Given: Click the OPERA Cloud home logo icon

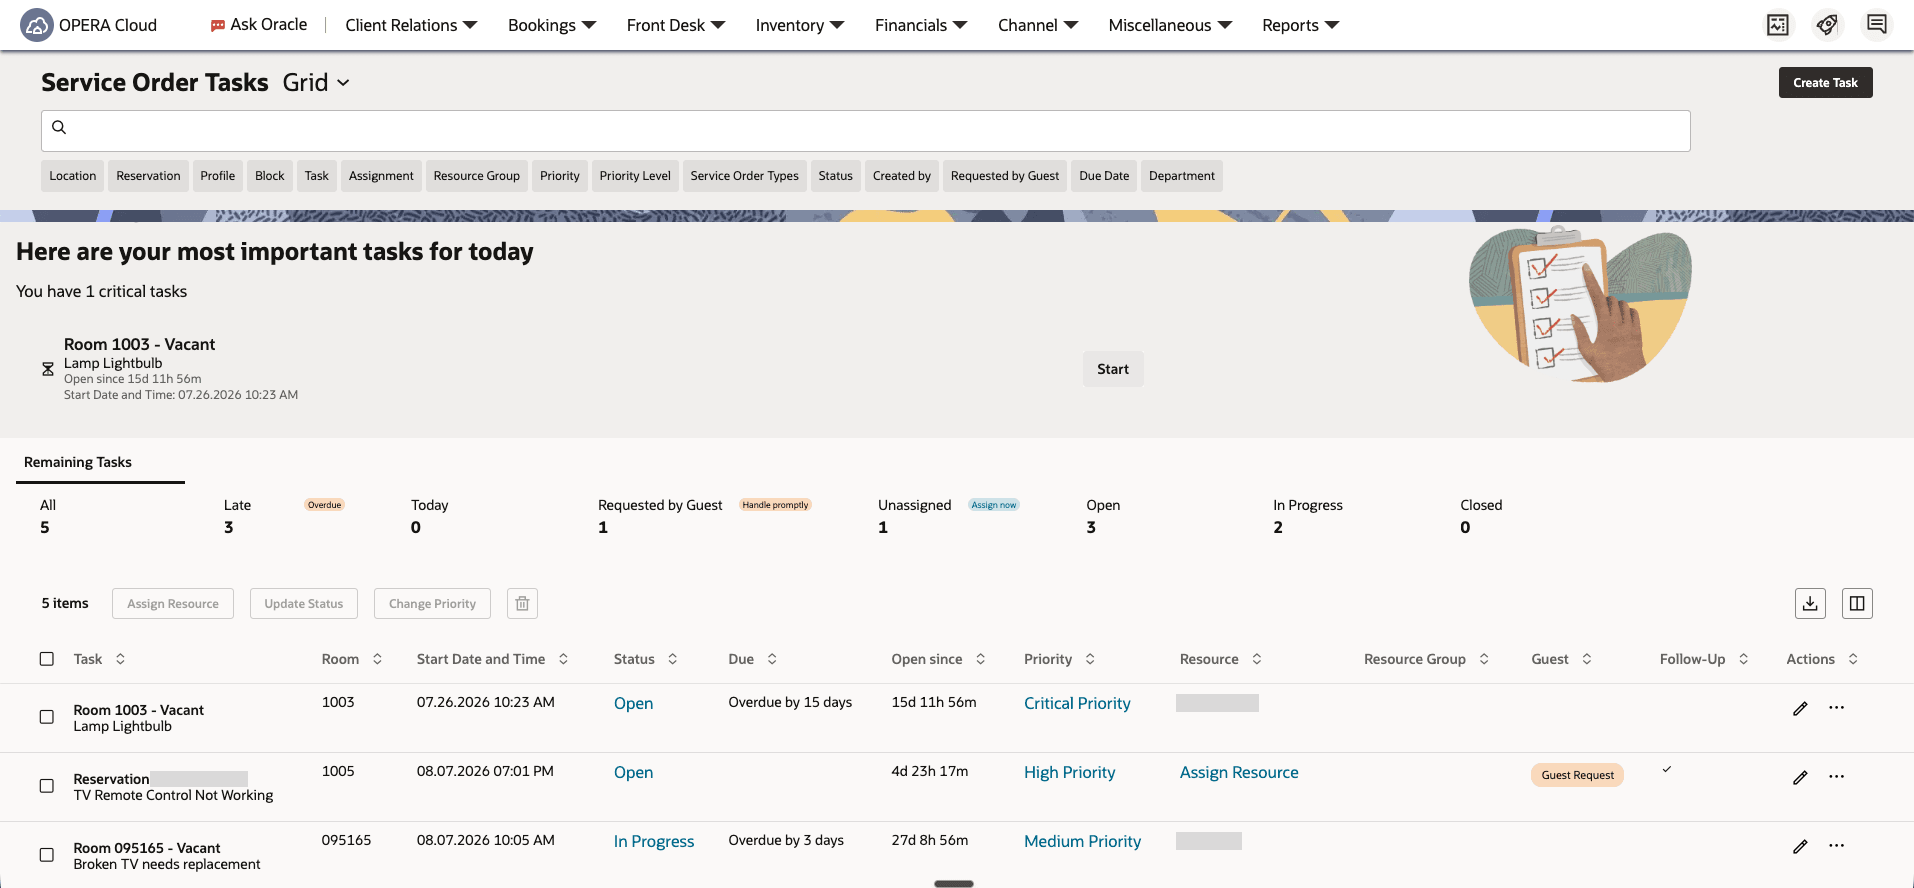Looking at the screenshot, I should (x=37, y=25).
